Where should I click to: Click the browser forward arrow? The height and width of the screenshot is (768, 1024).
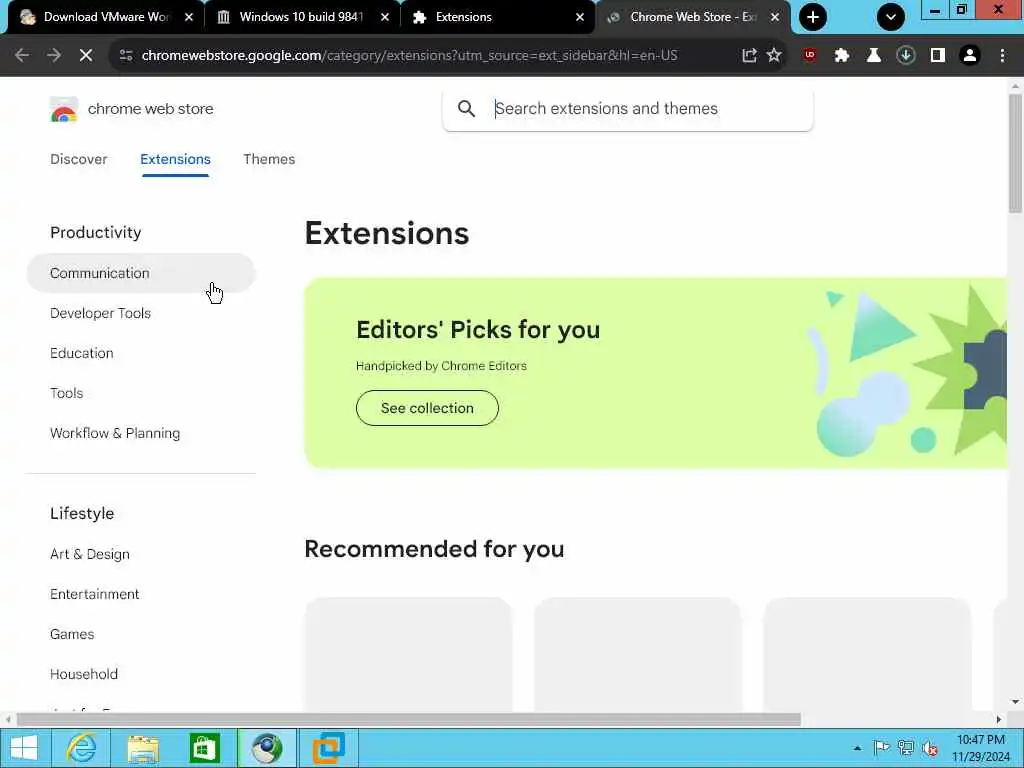pos(54,56)
